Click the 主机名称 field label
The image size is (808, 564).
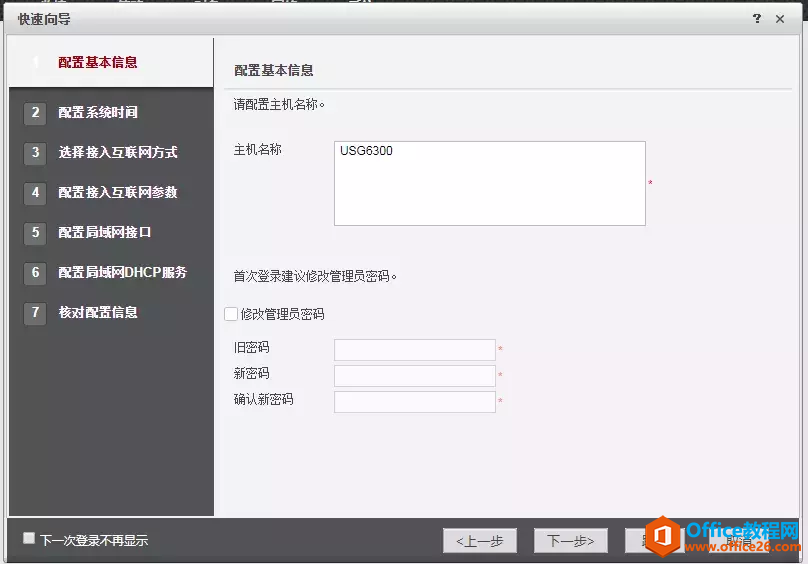(257, 150)
